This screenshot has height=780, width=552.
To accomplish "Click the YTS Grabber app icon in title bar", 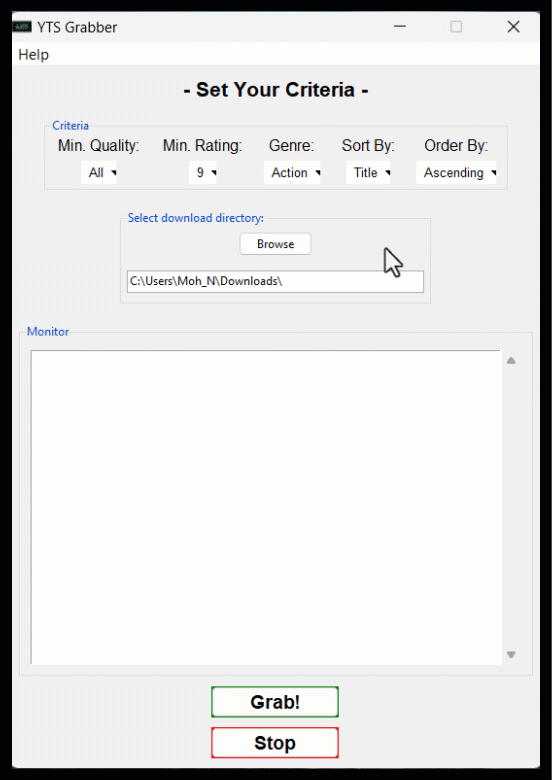I will pos(22,26).
